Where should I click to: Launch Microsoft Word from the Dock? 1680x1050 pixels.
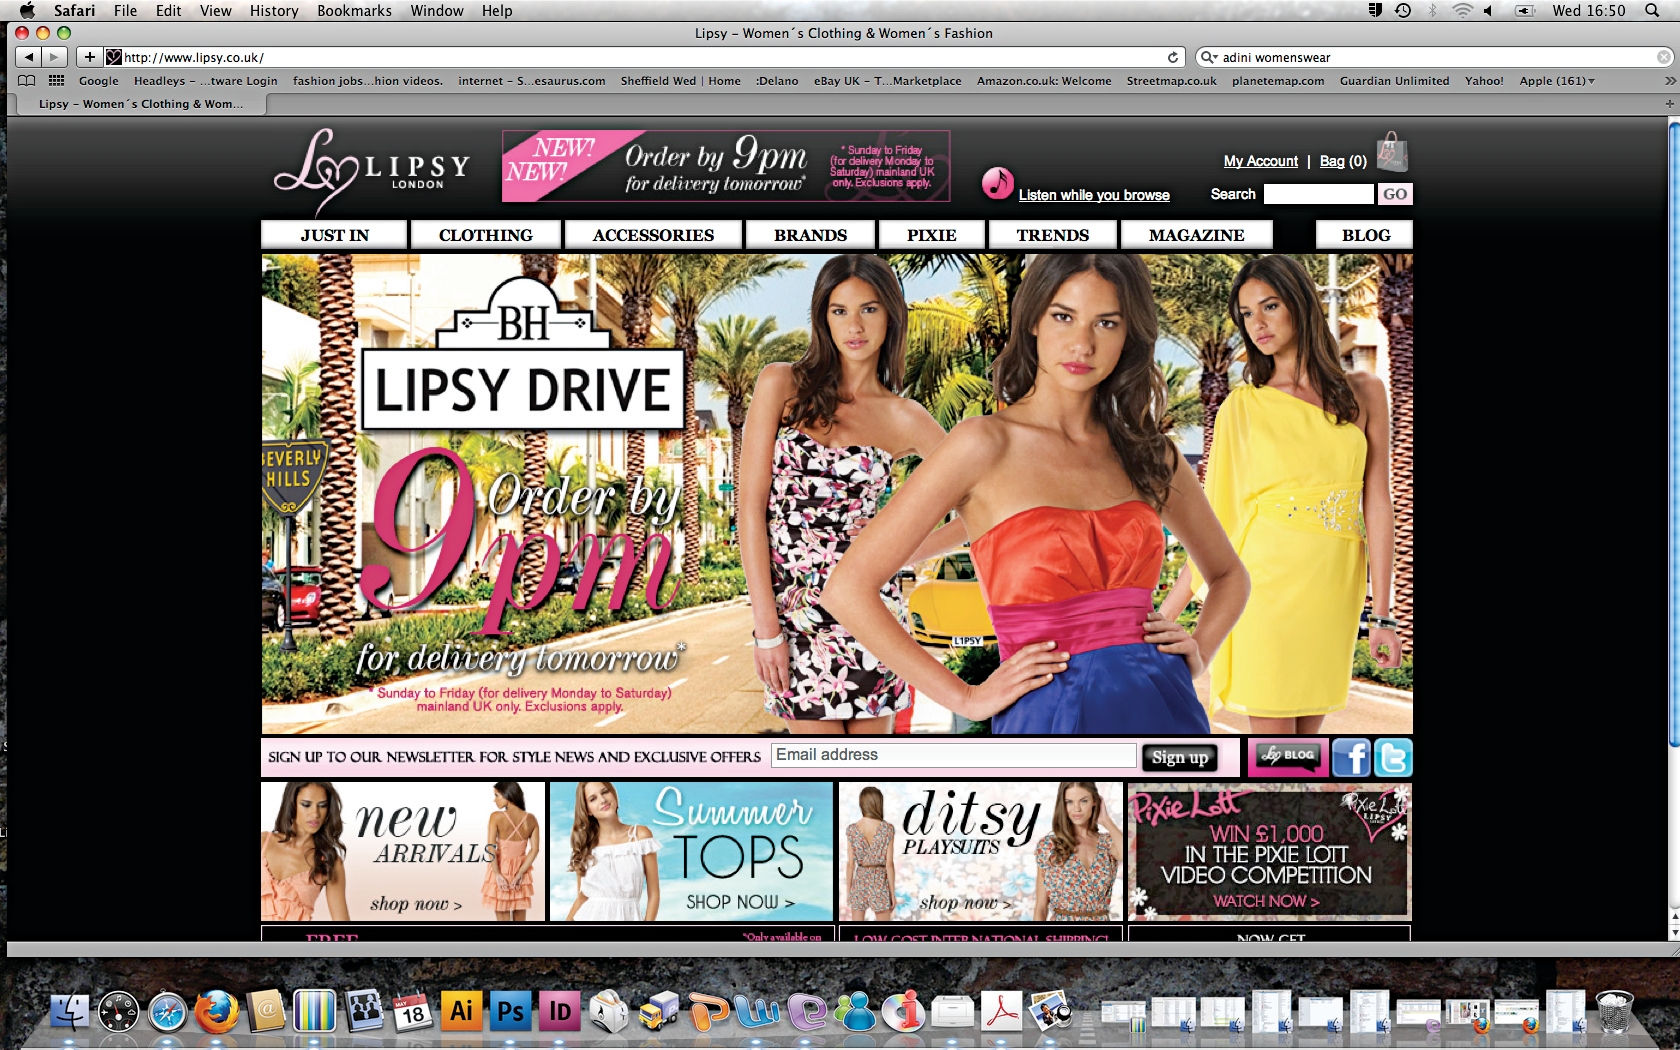757,1011
